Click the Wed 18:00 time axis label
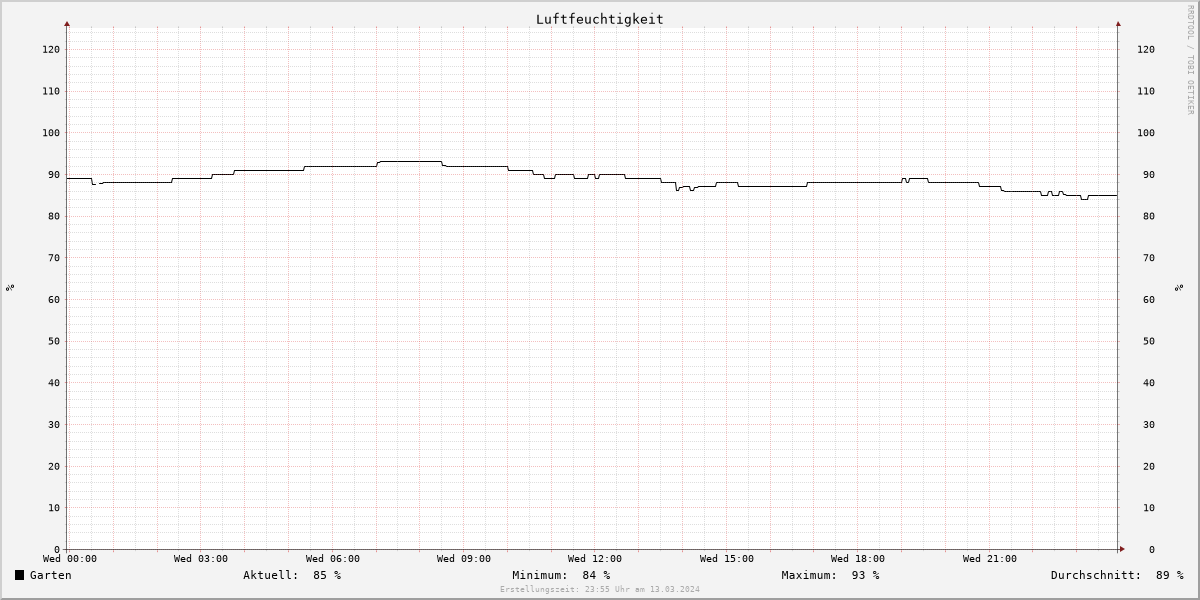The image size is (1200, 600). point(857,559)
